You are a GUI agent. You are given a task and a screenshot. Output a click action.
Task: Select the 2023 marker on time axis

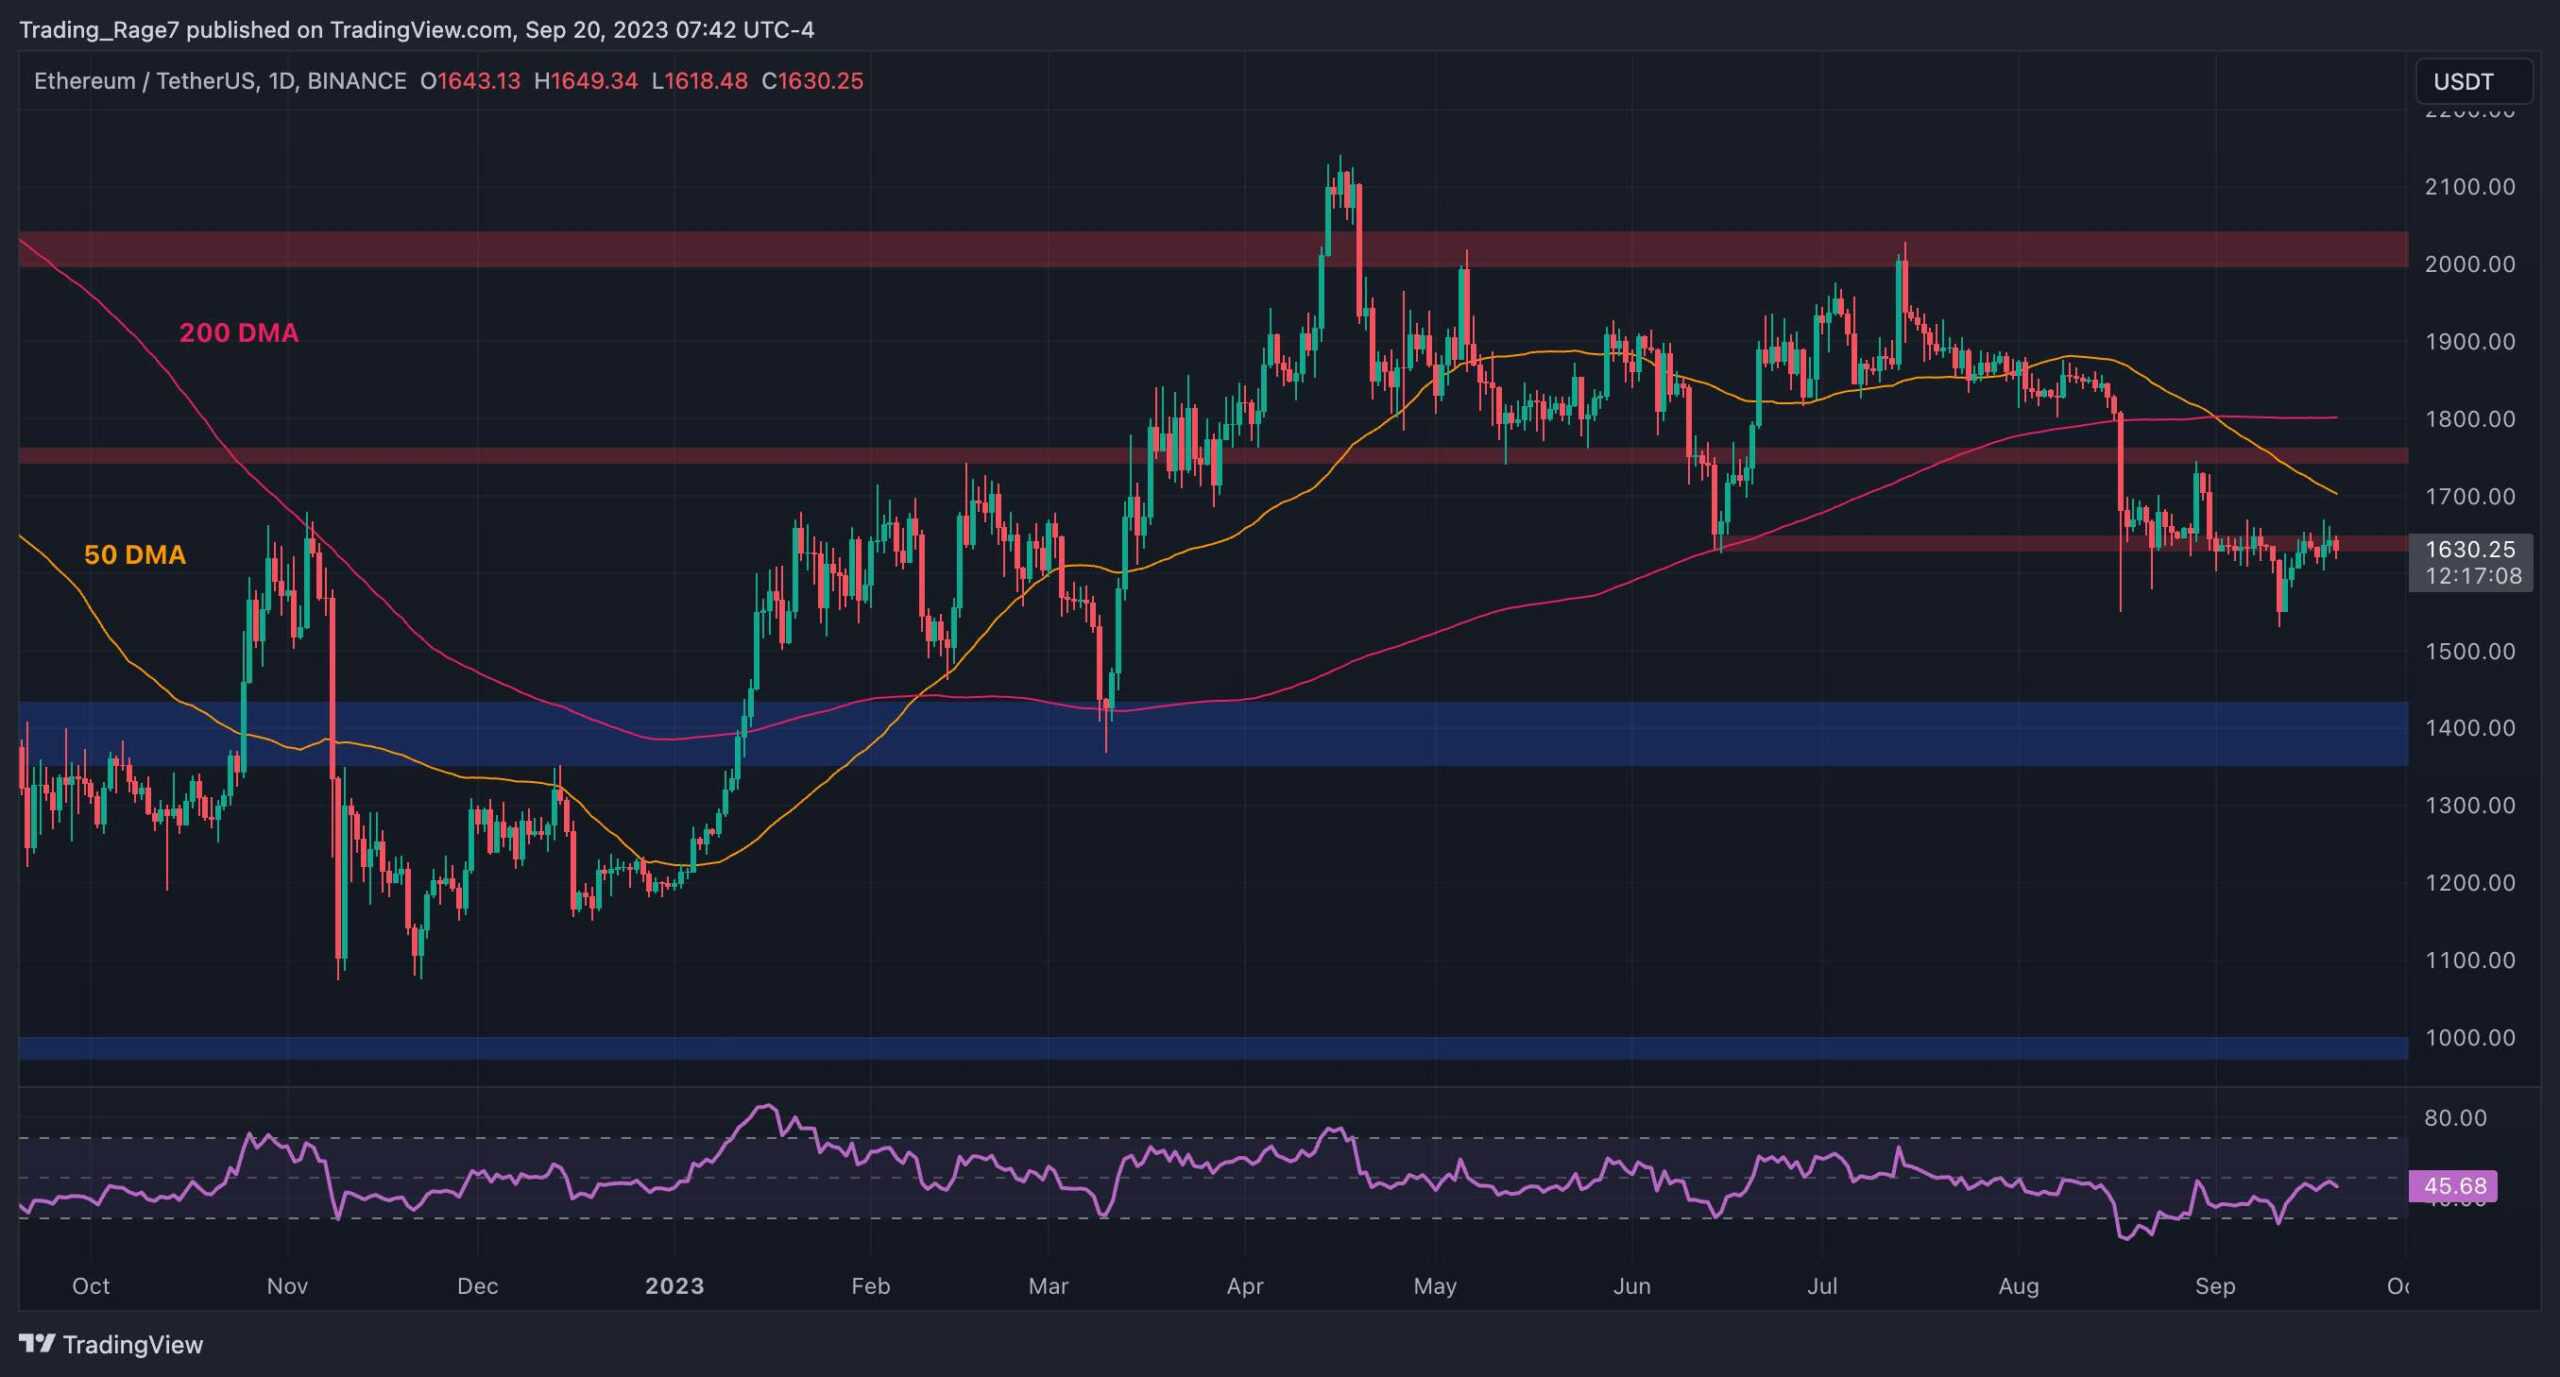[674, 1286]
